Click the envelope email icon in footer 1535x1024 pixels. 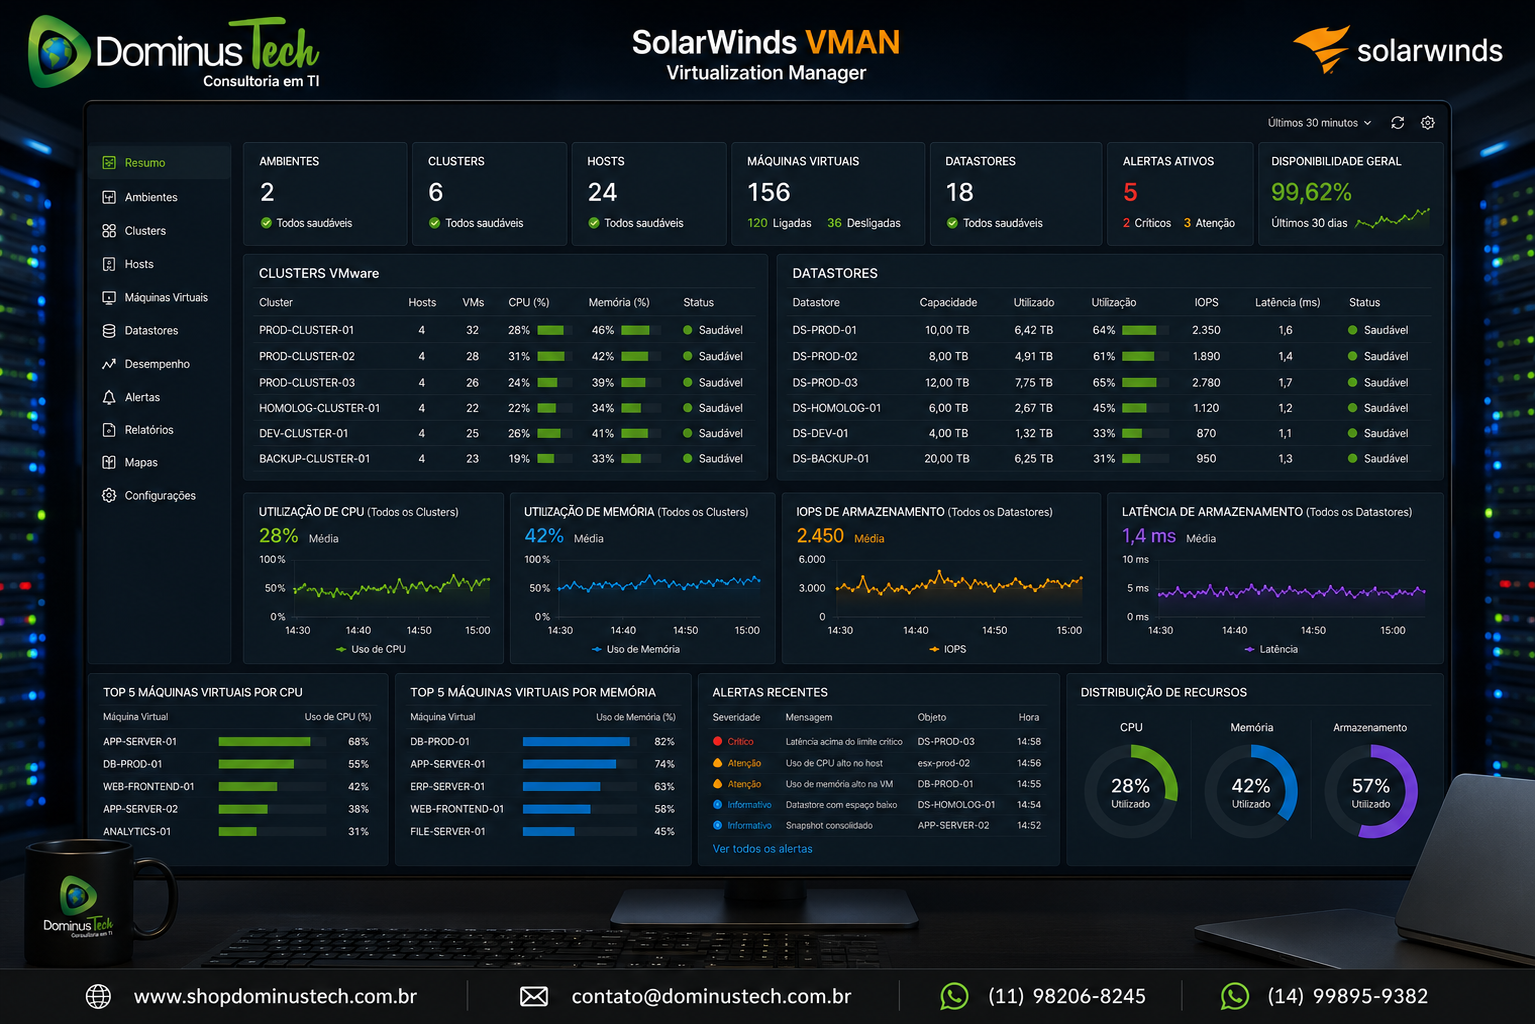[534, 996]
